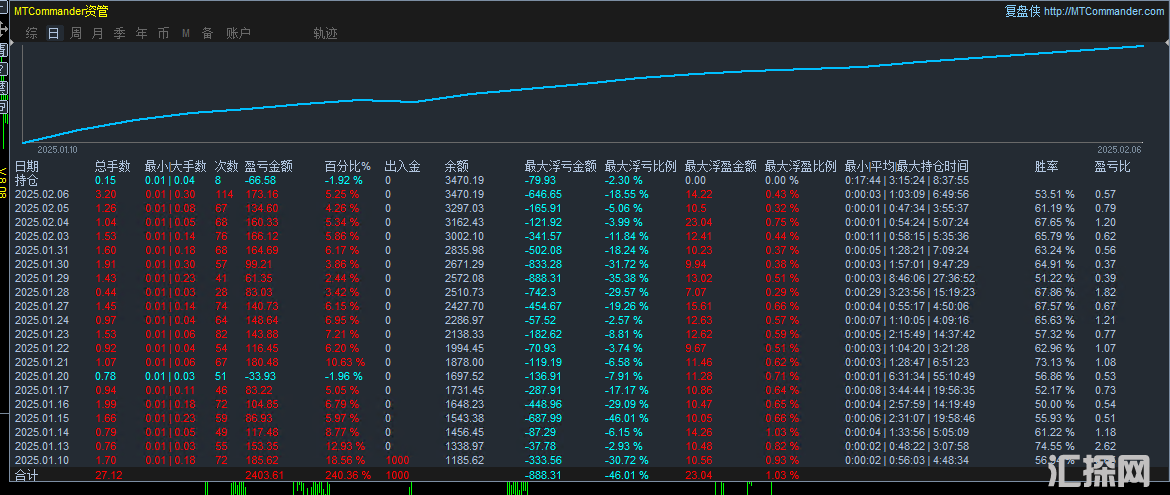Click the 最大浮盈比例 column header

coord(801,166)
